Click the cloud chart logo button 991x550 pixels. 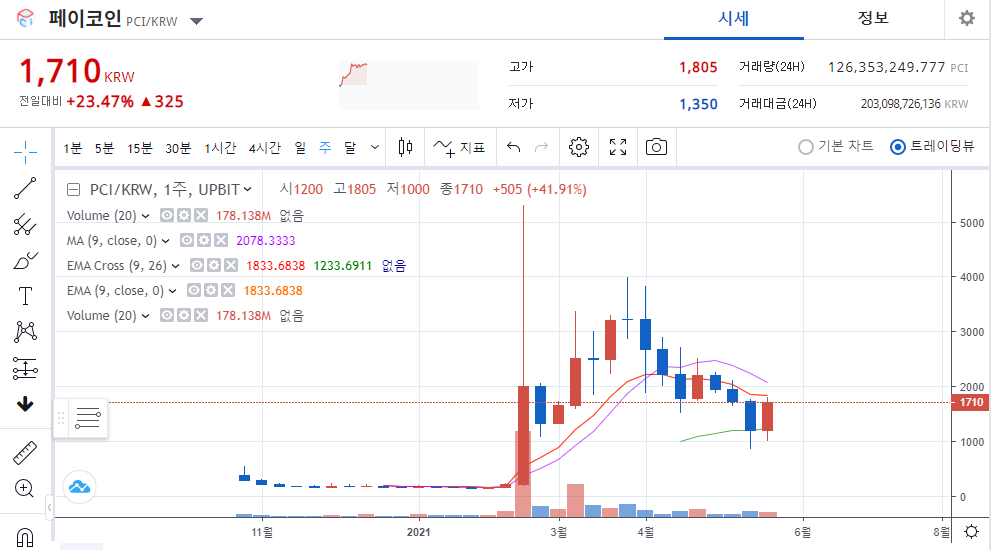(x=79, y=487)
